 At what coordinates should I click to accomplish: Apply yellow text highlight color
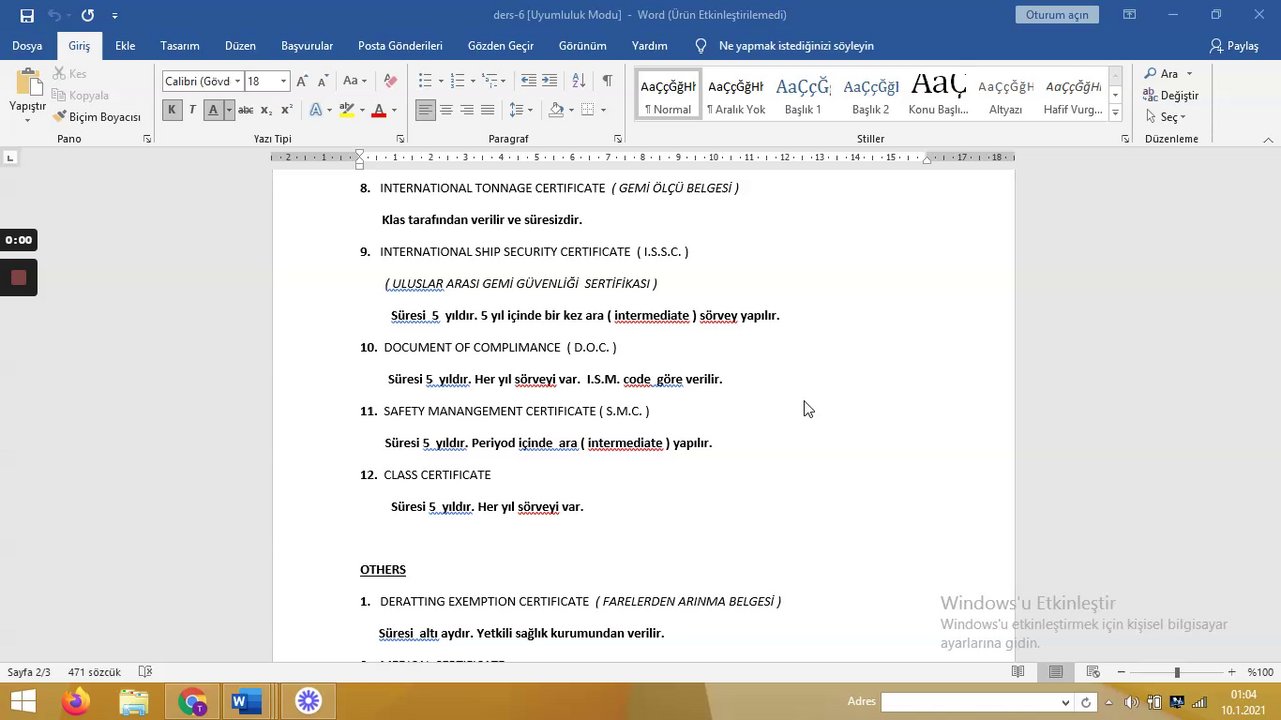346,110
